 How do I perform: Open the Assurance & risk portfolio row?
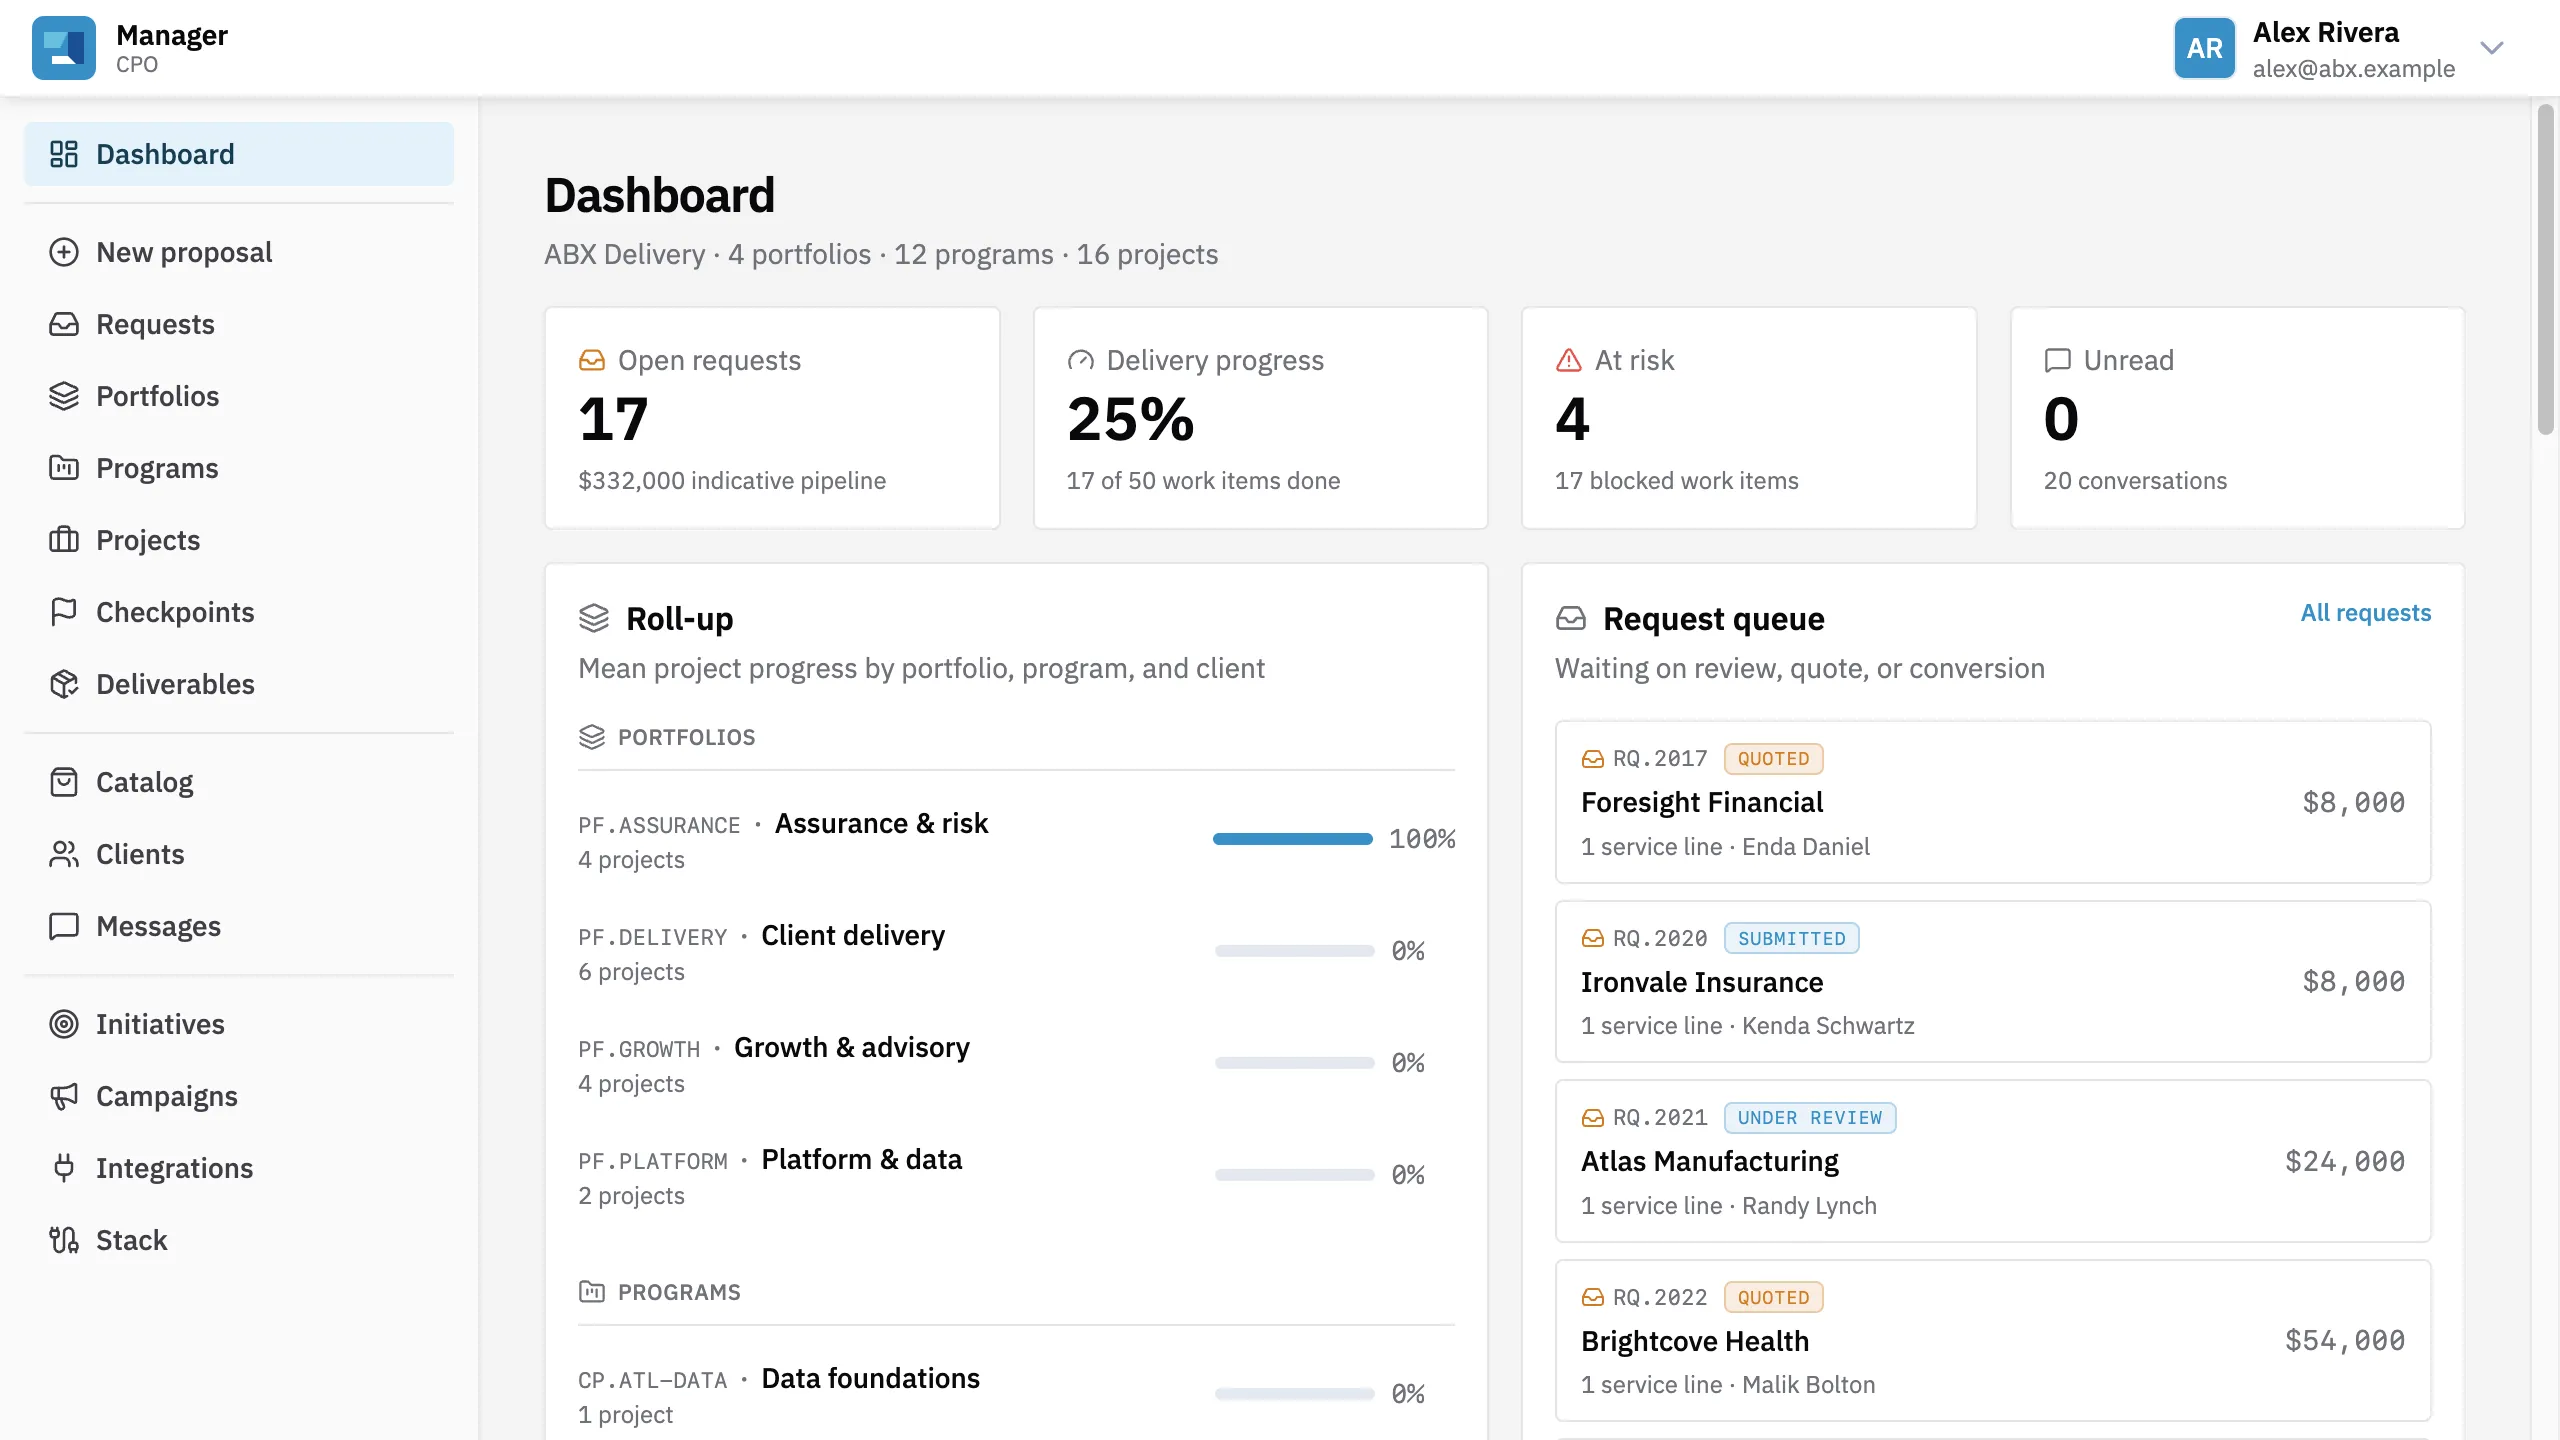pos(1016,840)
